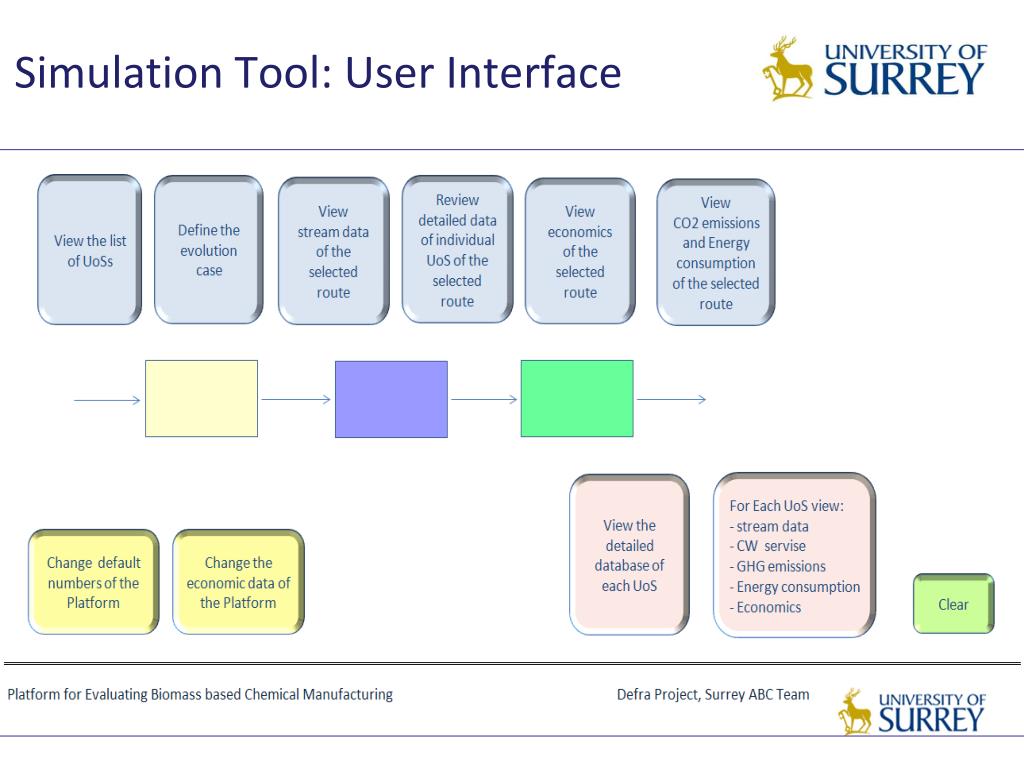Click the '- Energy consumption' line
Viewport: 1024px width, 768px height.
pos(795,587)
